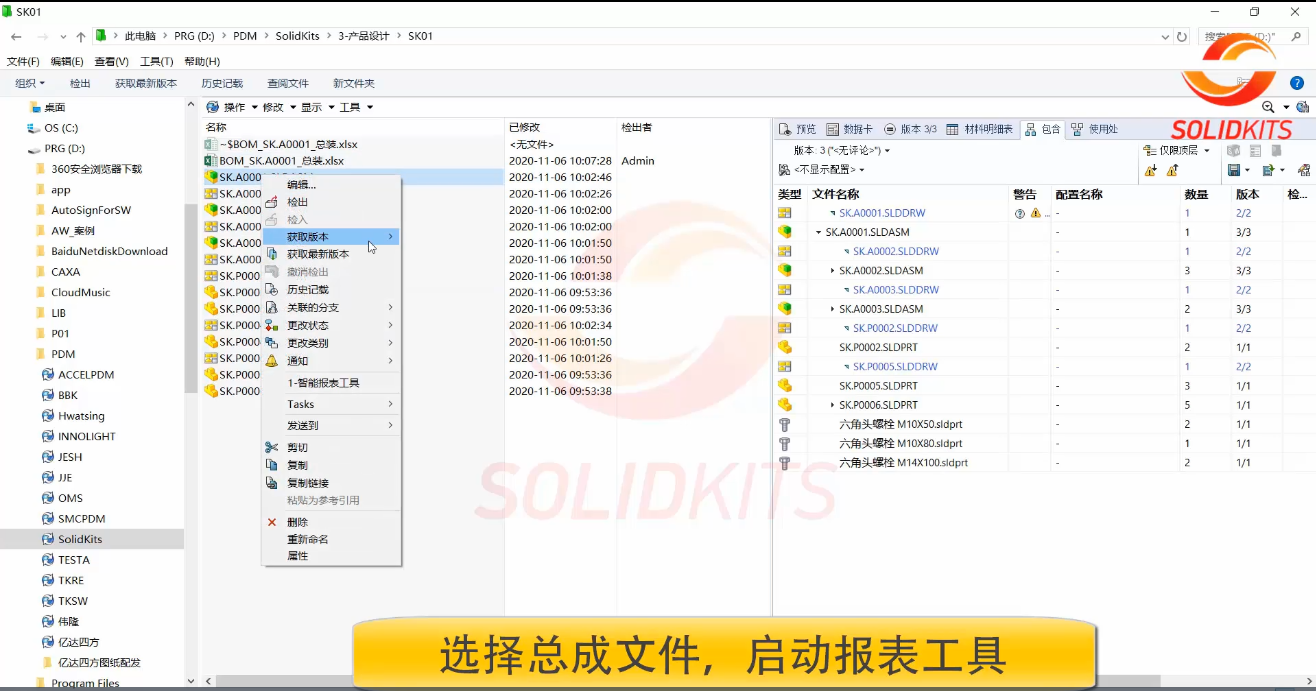
Task: Click the check-out icon in context menu
Action: [271, 202]
